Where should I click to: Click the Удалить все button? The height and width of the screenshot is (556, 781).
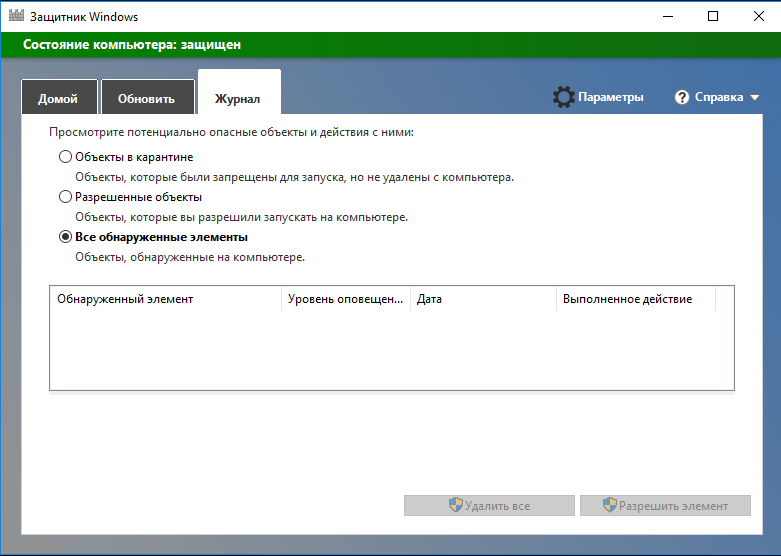489,506
